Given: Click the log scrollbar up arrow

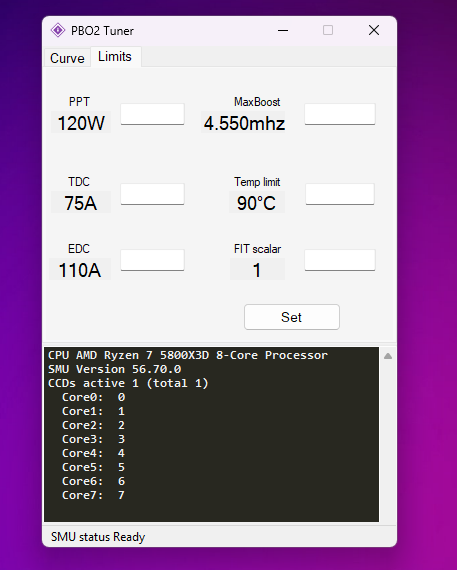Looking at the screenshot, I should pos(388,356).
